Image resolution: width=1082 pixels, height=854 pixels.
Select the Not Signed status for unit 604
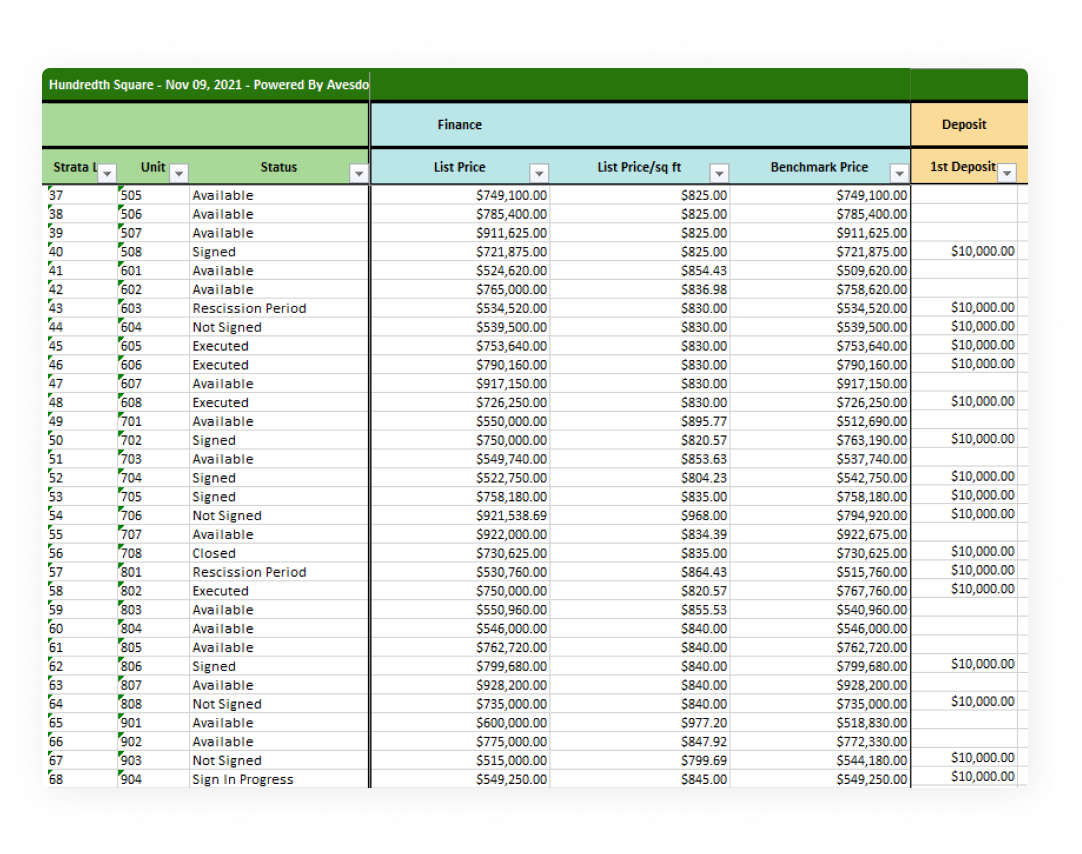pyautogui.click(x=279, y=327)
